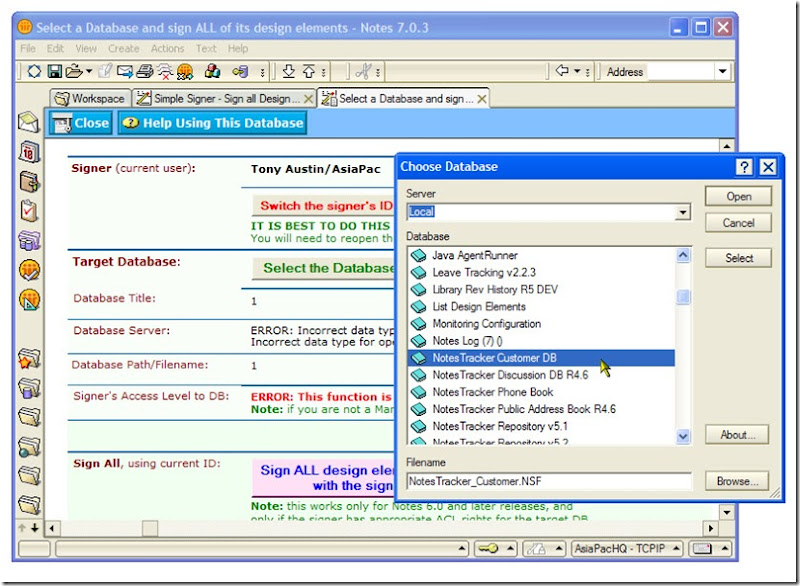800x586 pixels.
Task: Select NotesTracker Phone Book in list
Action: (492, 392)
